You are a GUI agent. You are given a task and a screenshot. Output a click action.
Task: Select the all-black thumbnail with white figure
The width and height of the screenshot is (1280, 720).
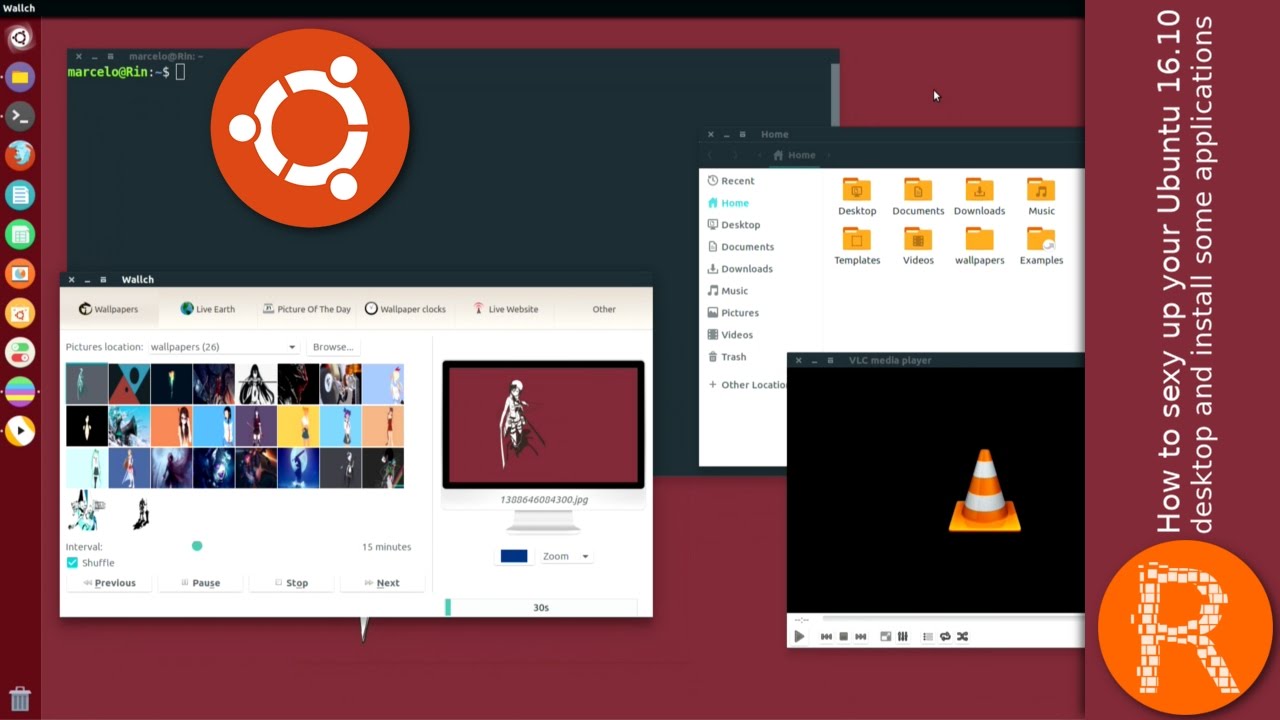coord(87,426)
